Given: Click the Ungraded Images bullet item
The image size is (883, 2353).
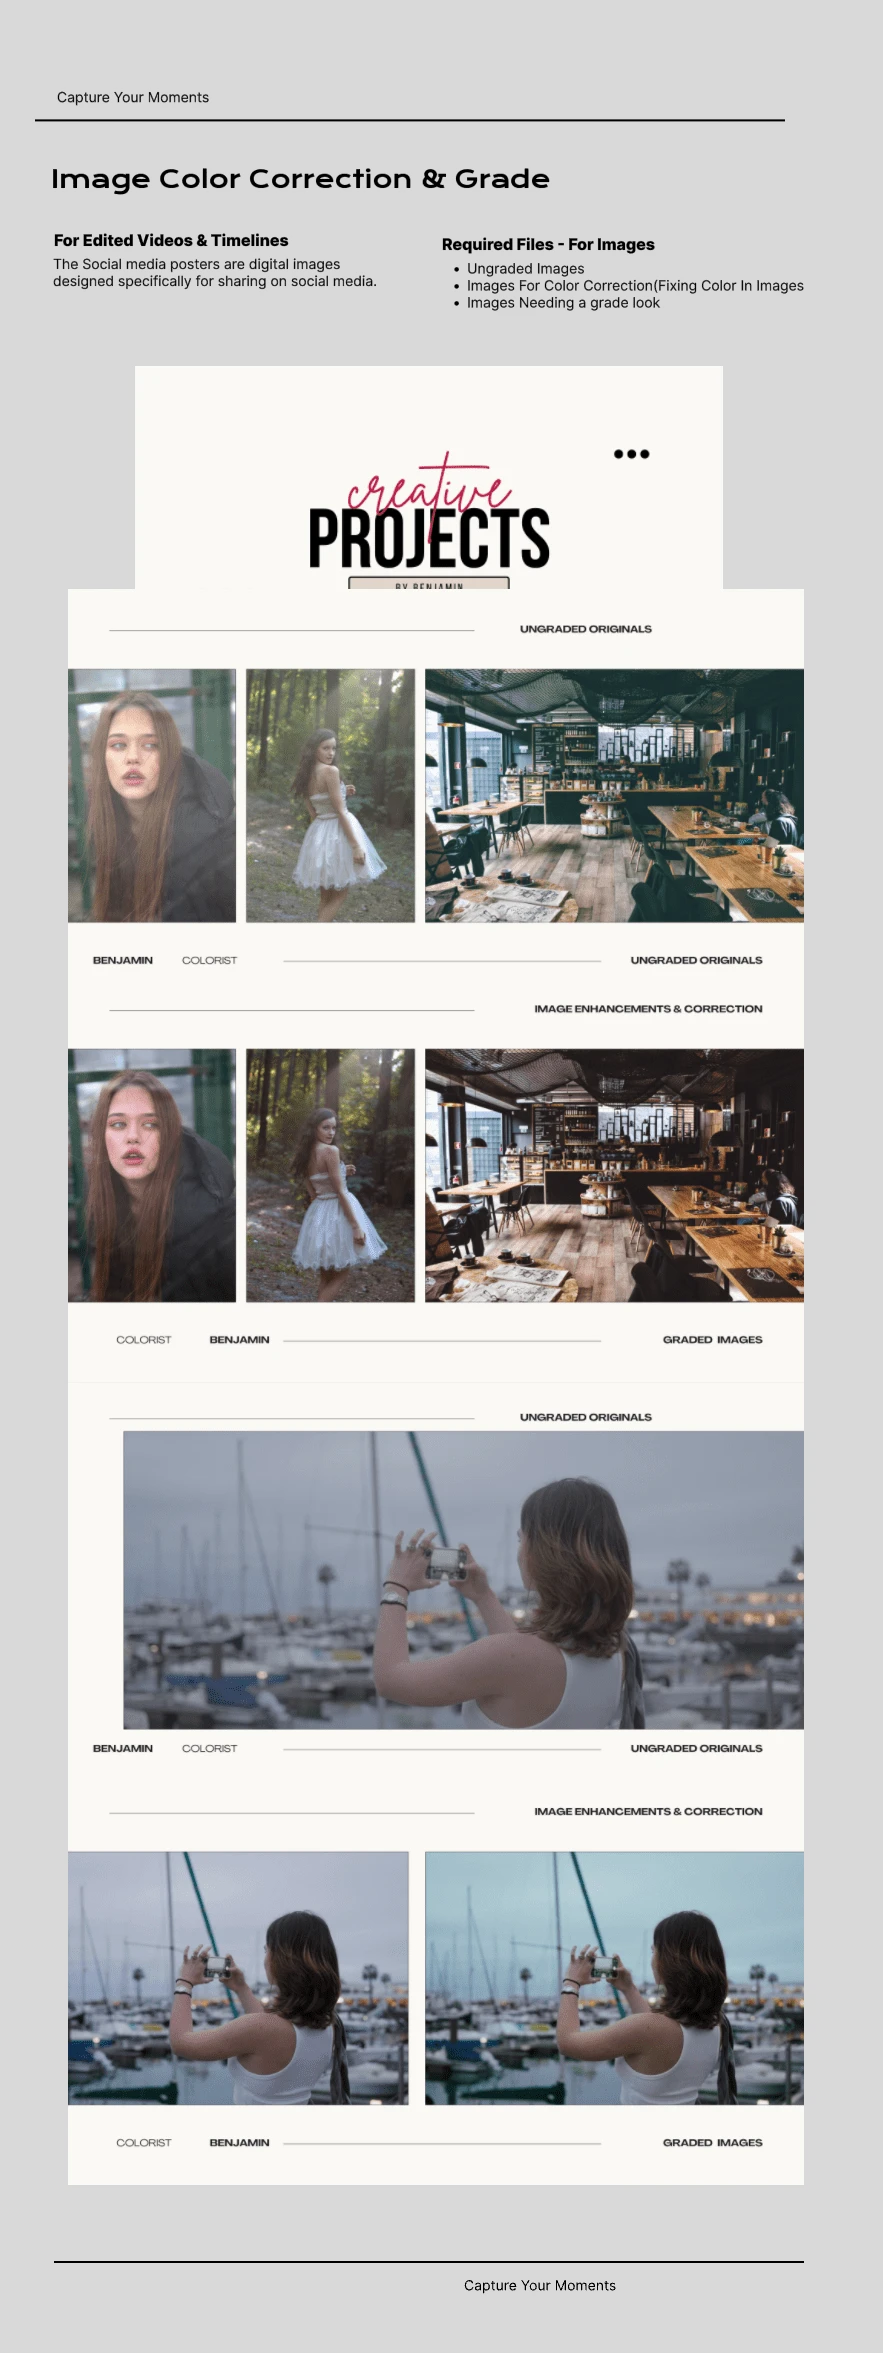Looking at the screenshot, I should click(525, 268).
